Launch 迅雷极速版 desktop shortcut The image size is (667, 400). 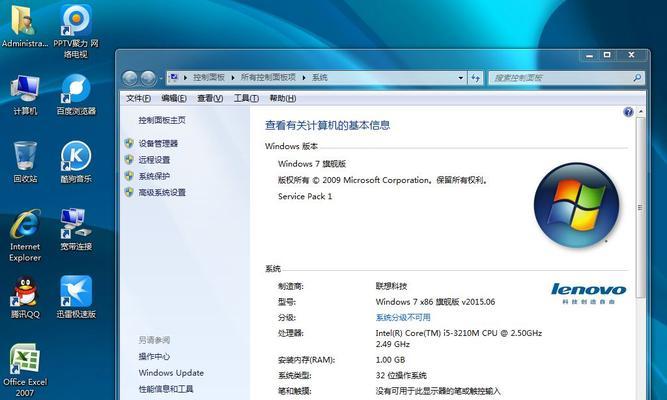point(76,297)
